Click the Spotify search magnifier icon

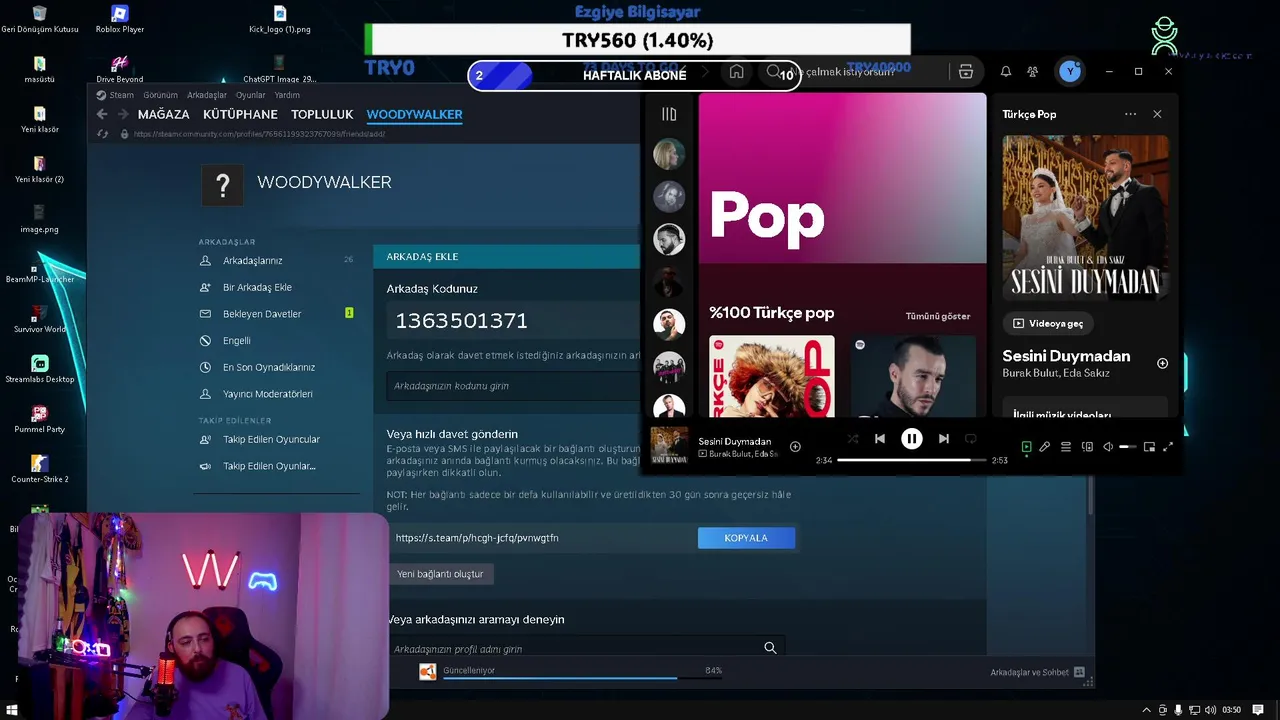click(773, 72)
